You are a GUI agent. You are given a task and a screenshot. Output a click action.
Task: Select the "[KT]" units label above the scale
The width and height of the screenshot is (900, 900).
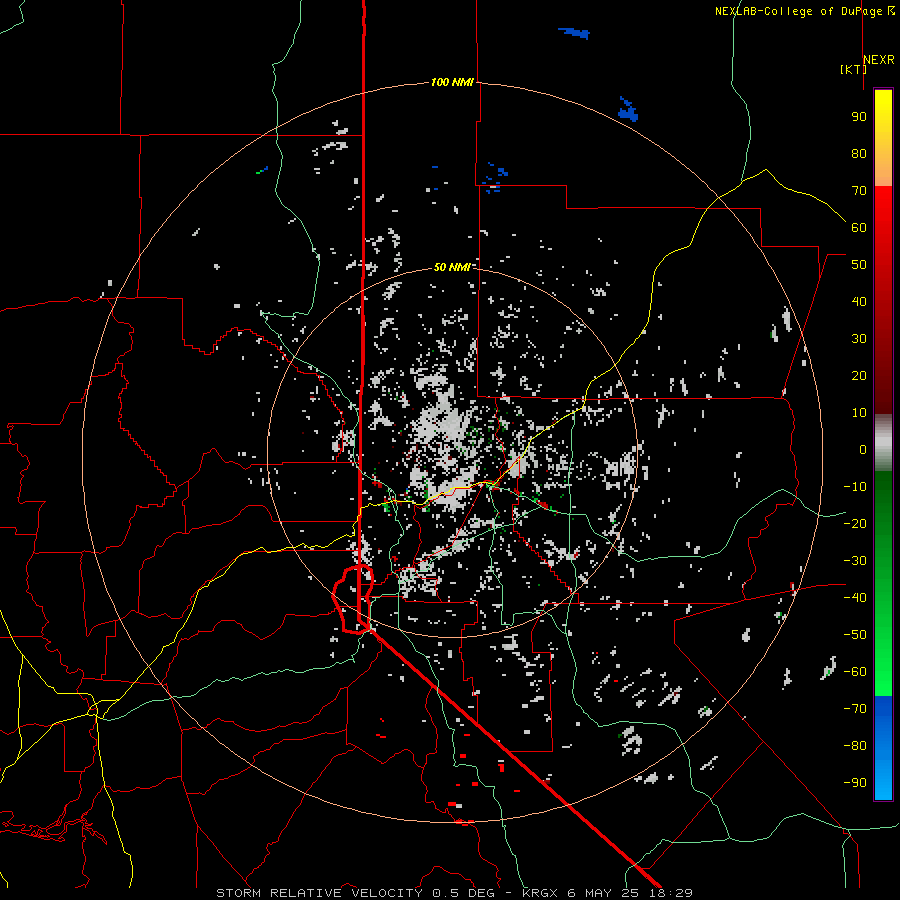[x=853, y=69]
